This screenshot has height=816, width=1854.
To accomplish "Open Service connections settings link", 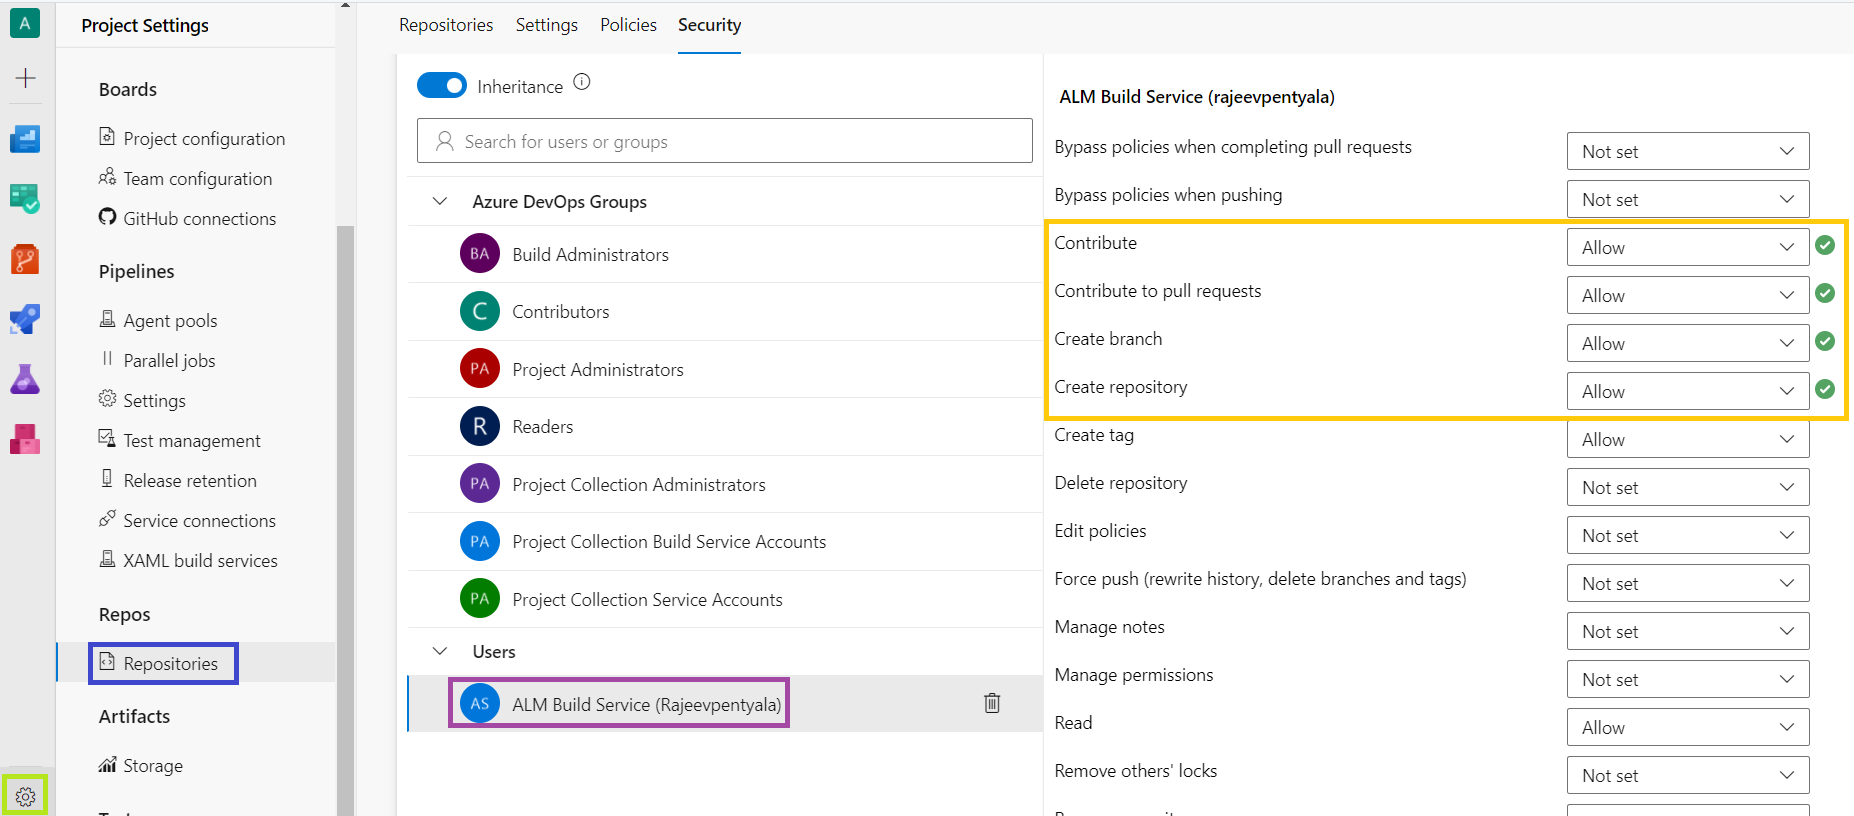I will [199, 520].
